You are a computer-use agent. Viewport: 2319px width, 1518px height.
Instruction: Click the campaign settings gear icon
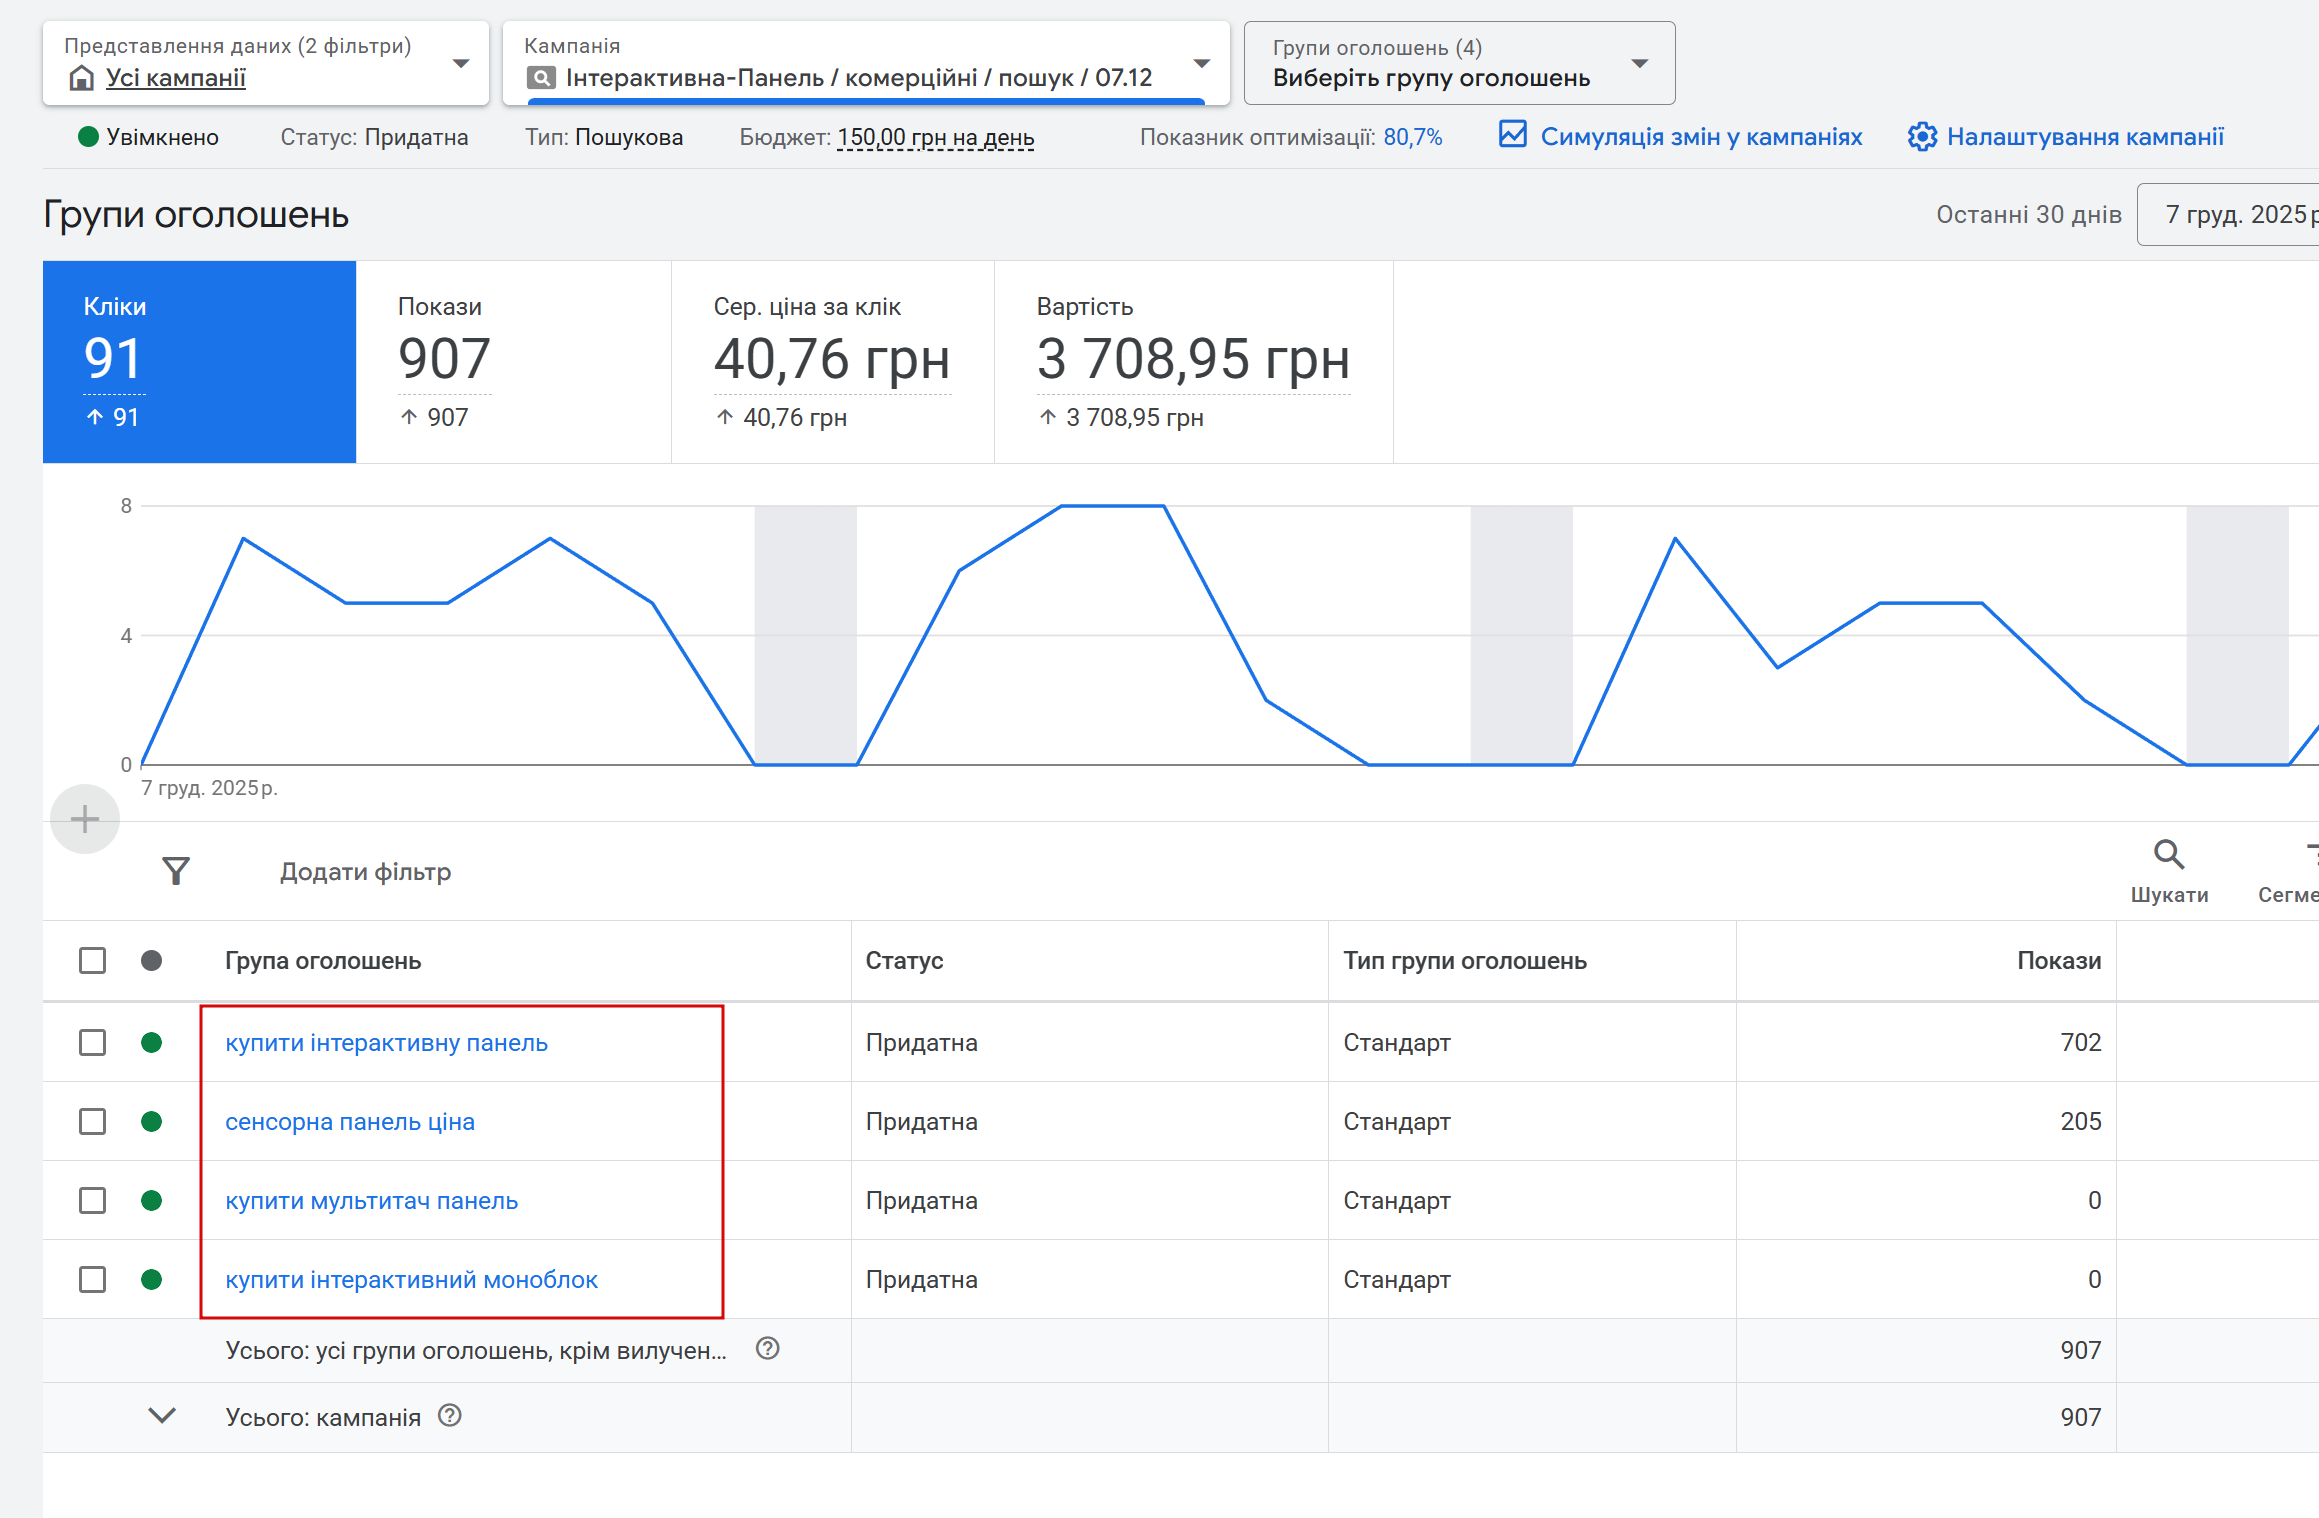click(x=1921, y=136)
